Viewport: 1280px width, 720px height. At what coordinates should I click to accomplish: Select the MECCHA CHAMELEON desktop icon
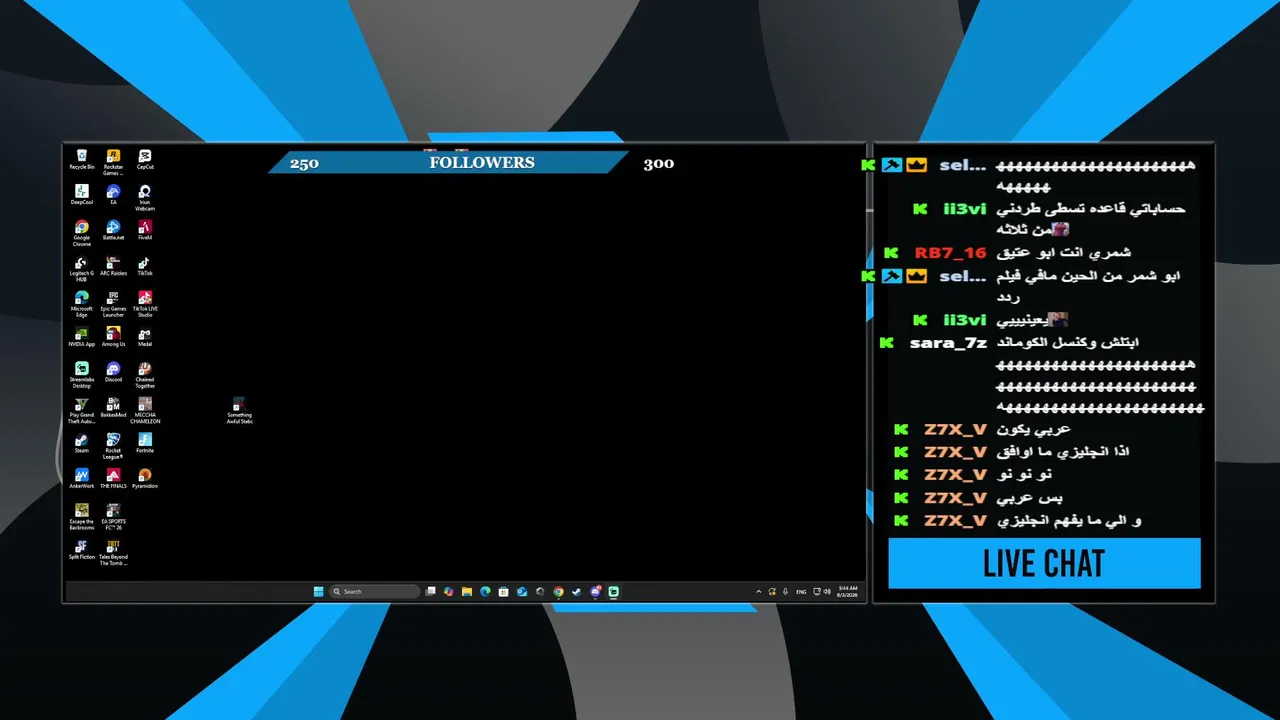(145, 411)
